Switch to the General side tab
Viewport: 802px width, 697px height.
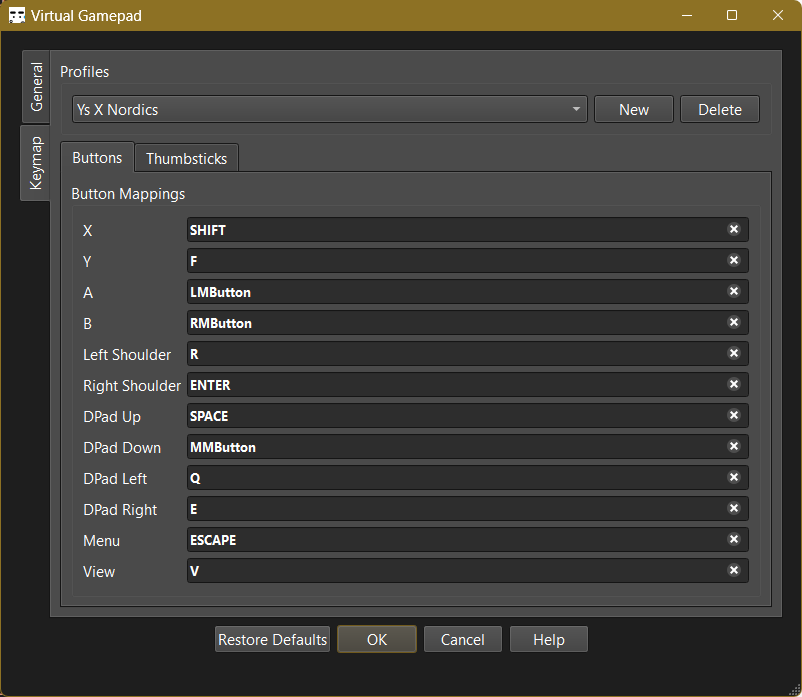pos(36,87)
